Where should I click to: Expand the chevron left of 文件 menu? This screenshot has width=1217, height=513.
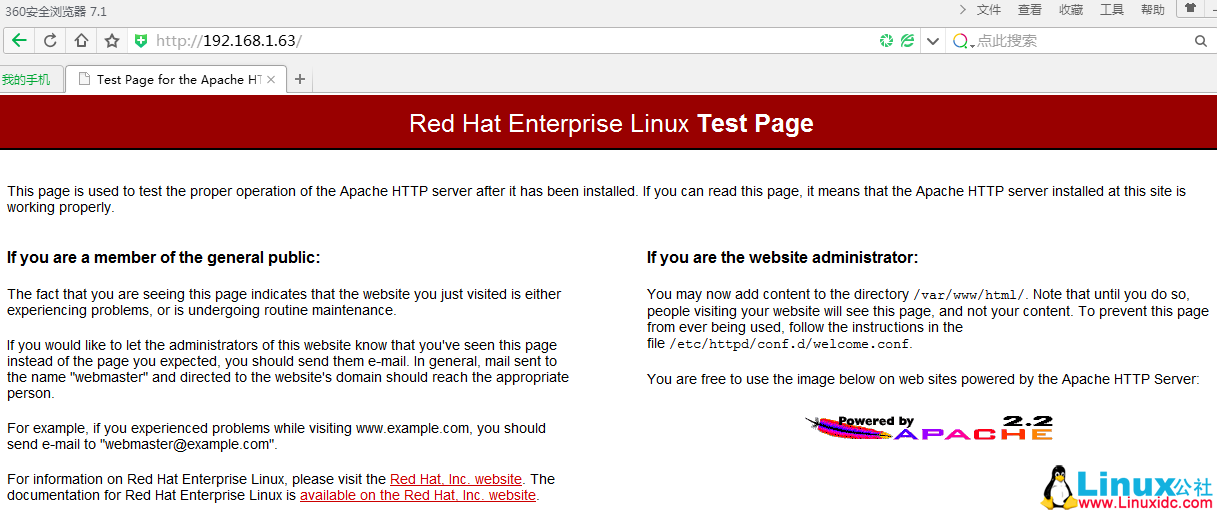[x=962, y=10]
